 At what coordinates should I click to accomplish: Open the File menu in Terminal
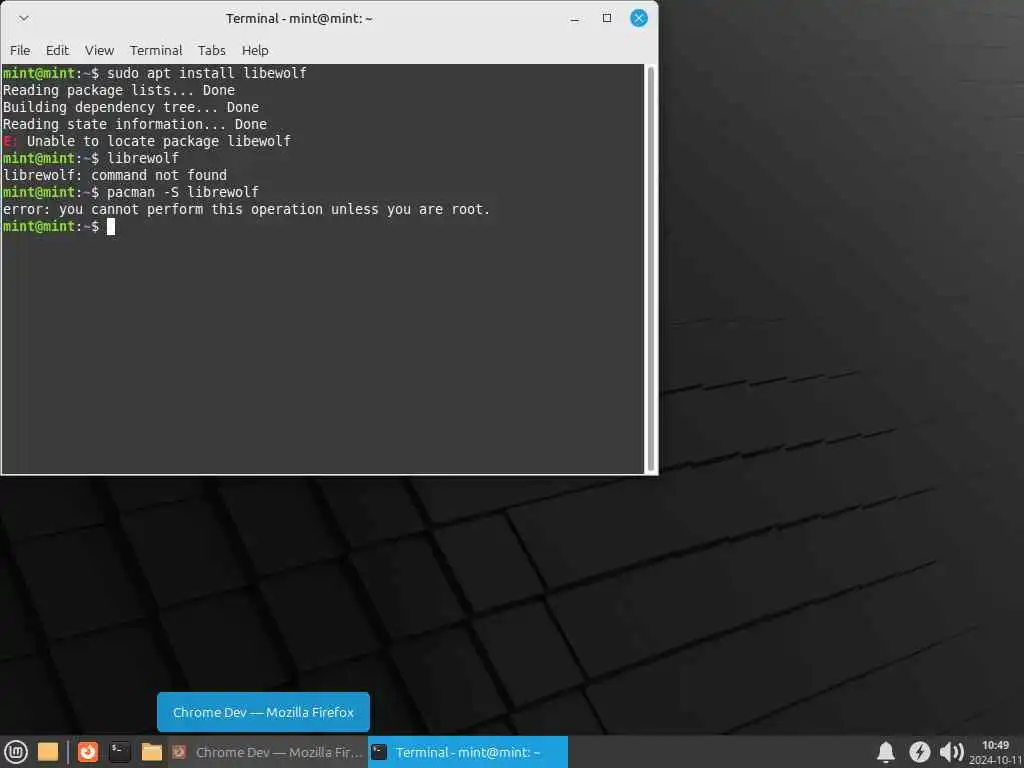pos(20,50)
